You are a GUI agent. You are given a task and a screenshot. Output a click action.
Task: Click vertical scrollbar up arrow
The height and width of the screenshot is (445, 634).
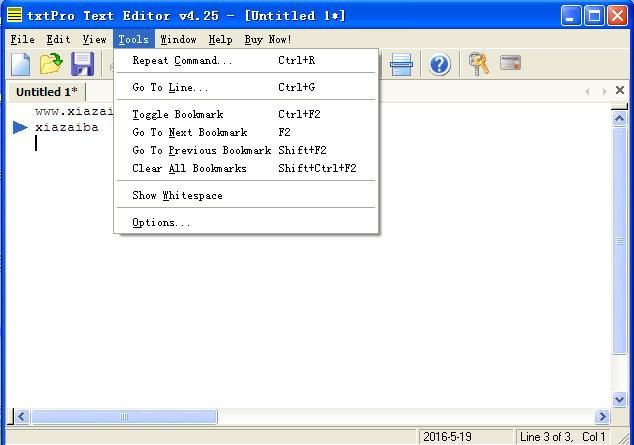point(619,119)
